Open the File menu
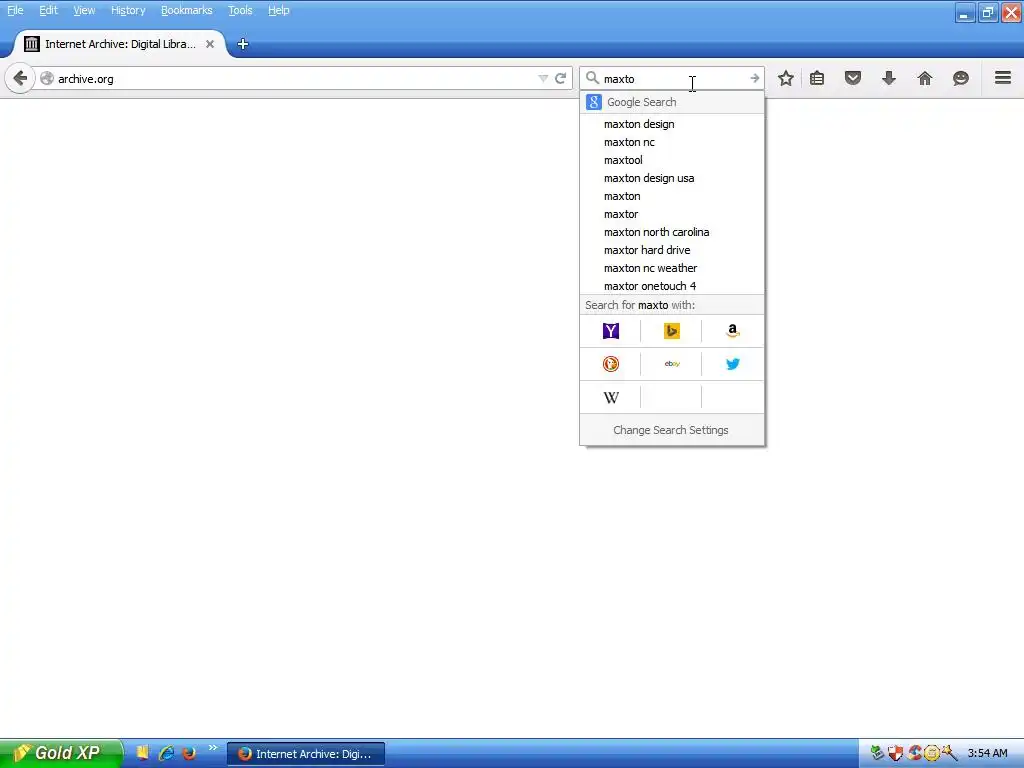The height and width of the screenshot is (768, 1024). (x=15, y=10)
